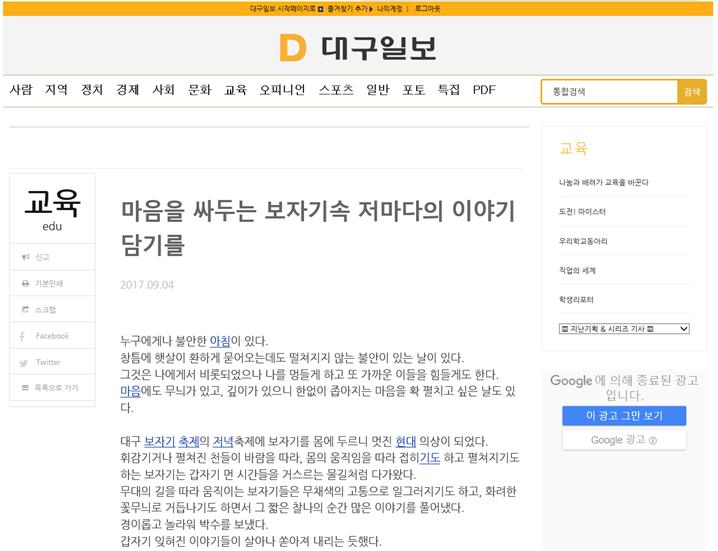Image resolution: width=718 pixels, height=551 pixels.
Task: Click the 로그아웃 link in top bar
Action: (x=427, y=8)
